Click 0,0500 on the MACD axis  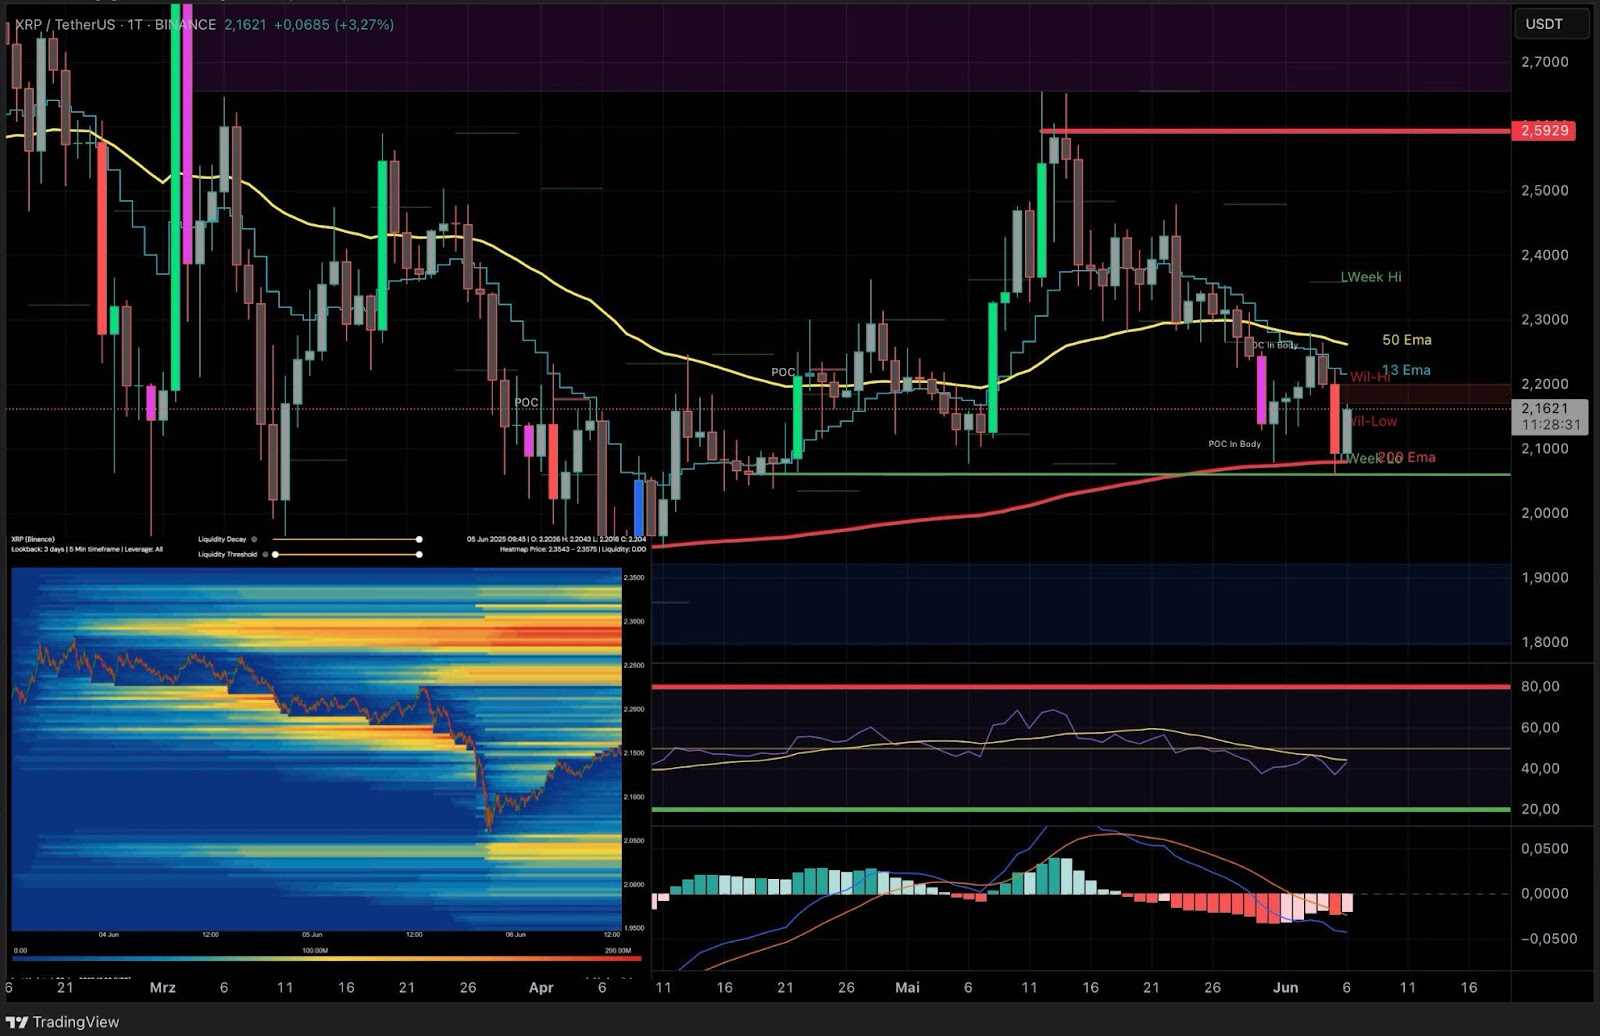tap(1545, 848)
